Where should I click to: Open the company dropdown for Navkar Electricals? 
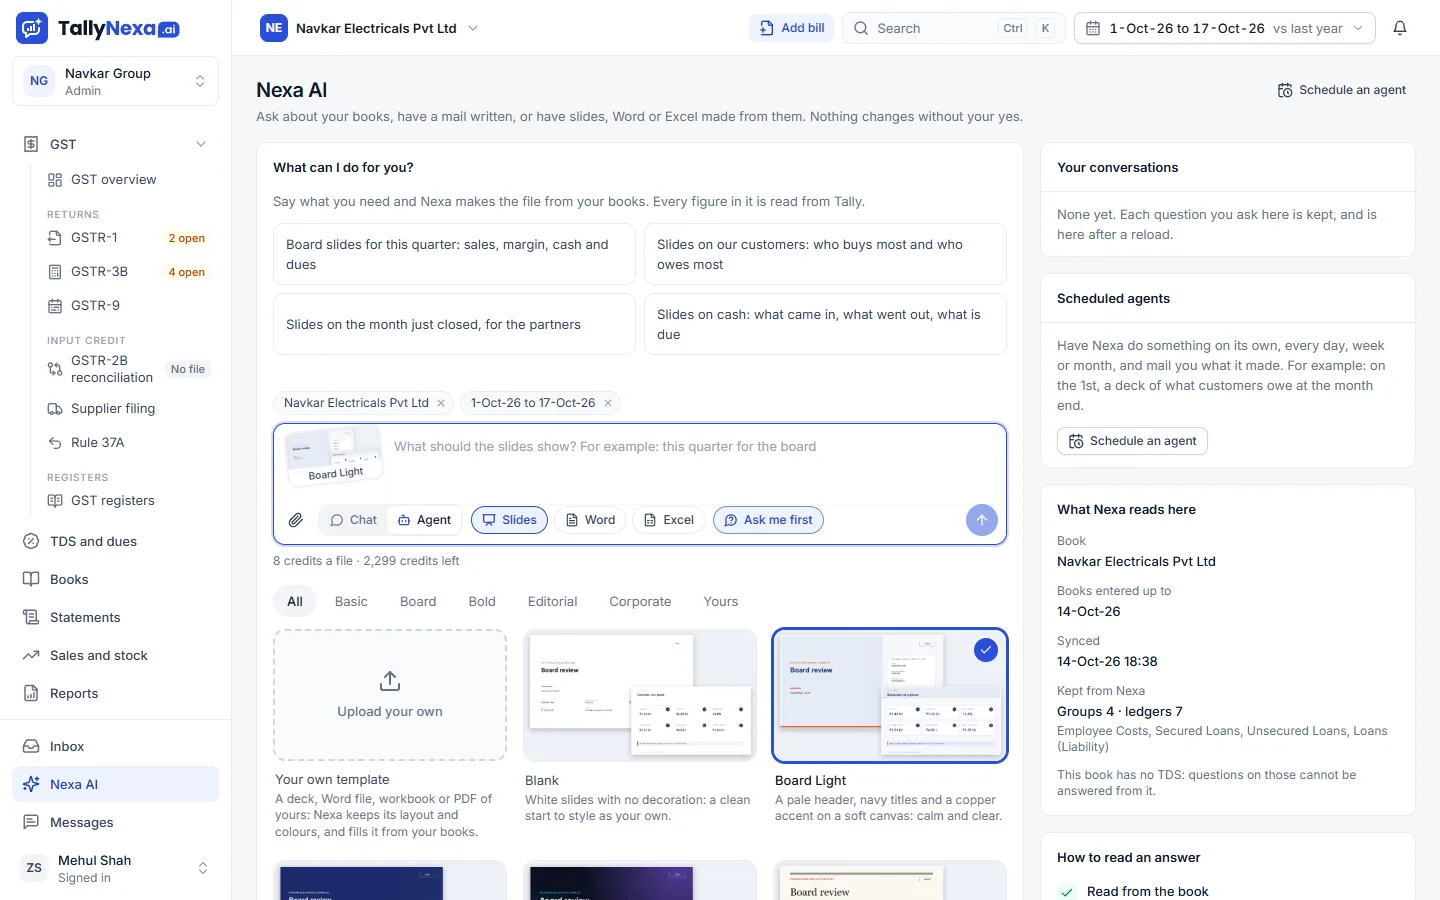(369, 28)
